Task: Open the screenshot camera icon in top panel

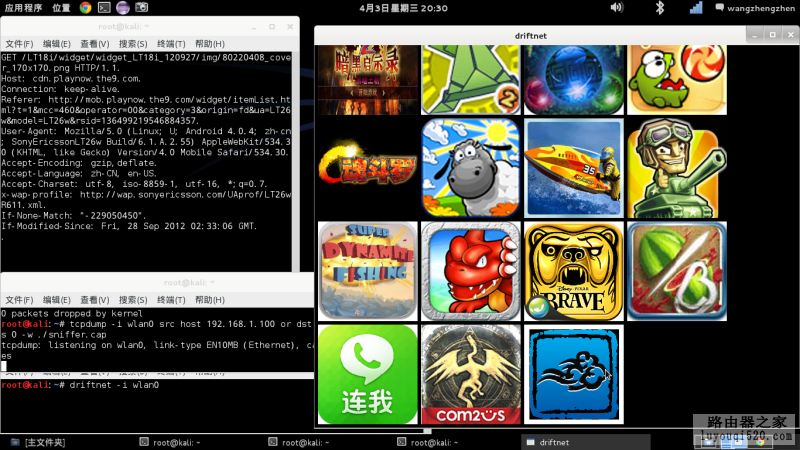Action: tap(141, 7)
